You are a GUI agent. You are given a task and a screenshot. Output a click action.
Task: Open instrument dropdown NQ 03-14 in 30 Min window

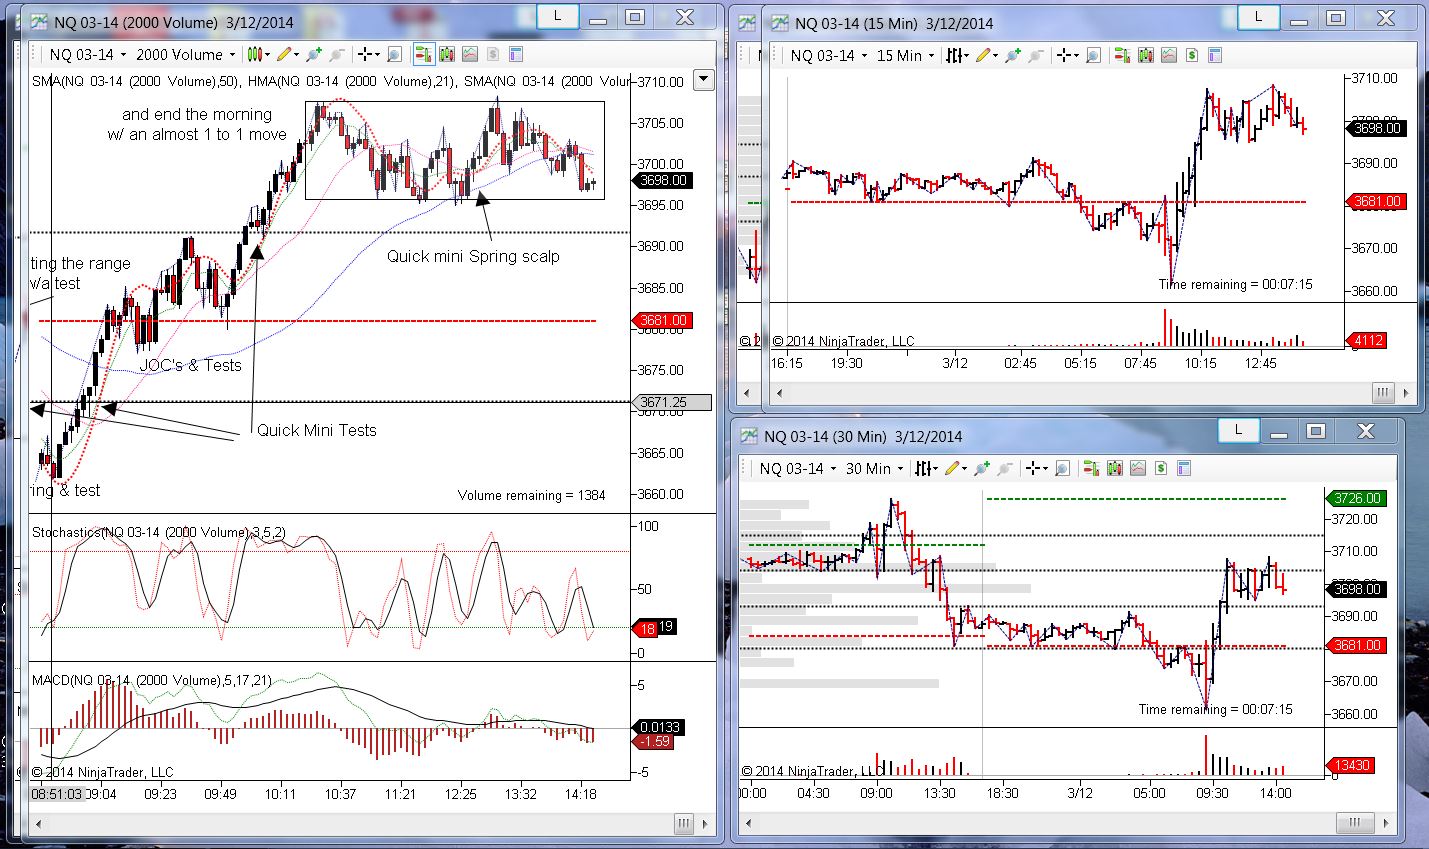point(798,469)
